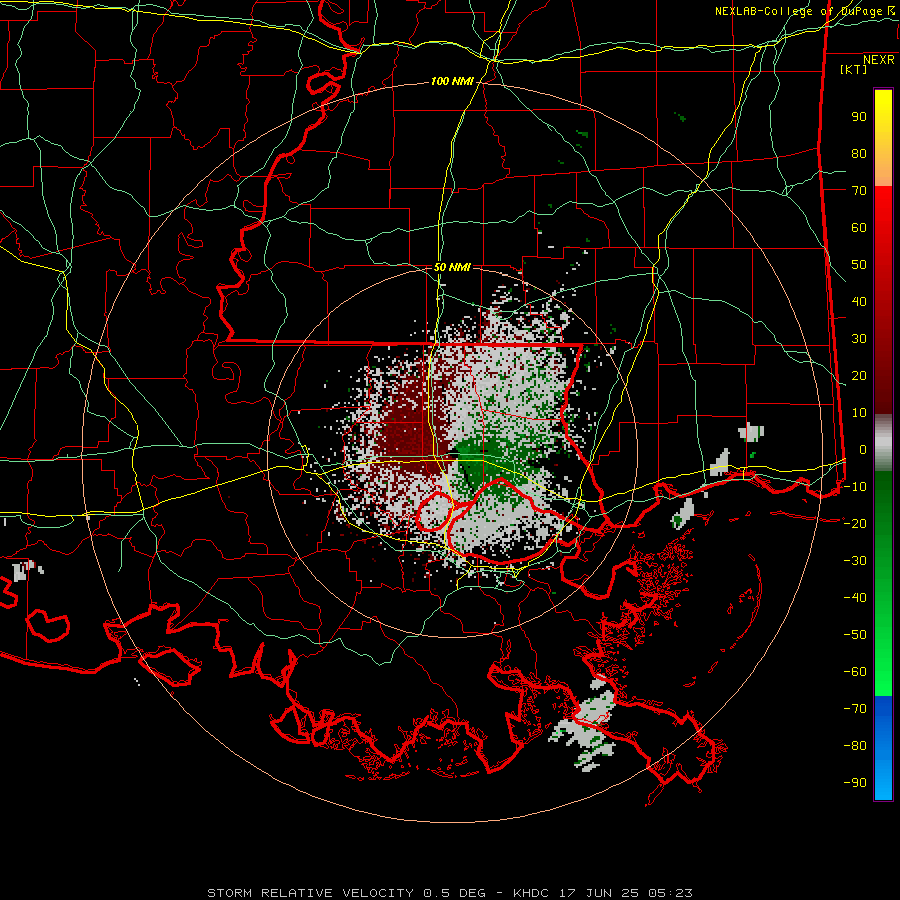Click the gray zero-velocity color segment
This screenshot has width=900, height=900.
[883, 443]
